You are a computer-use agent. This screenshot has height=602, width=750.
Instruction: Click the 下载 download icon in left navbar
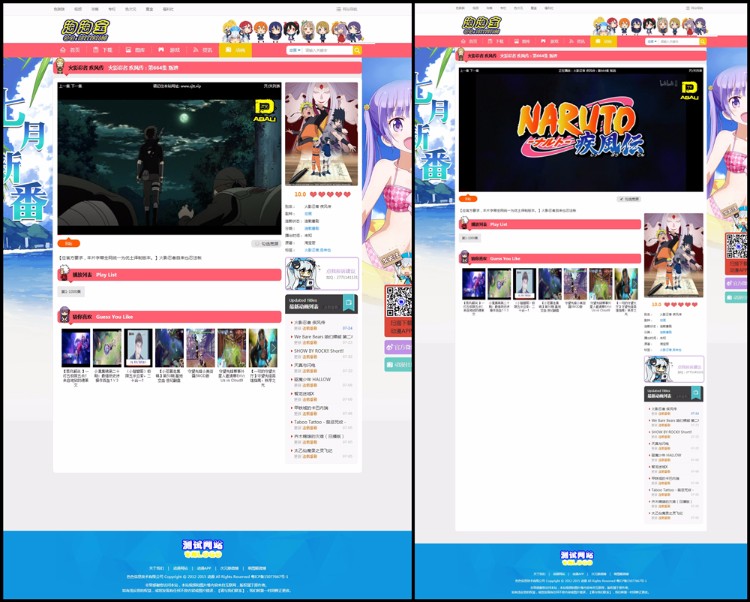(x=96, y=50)
